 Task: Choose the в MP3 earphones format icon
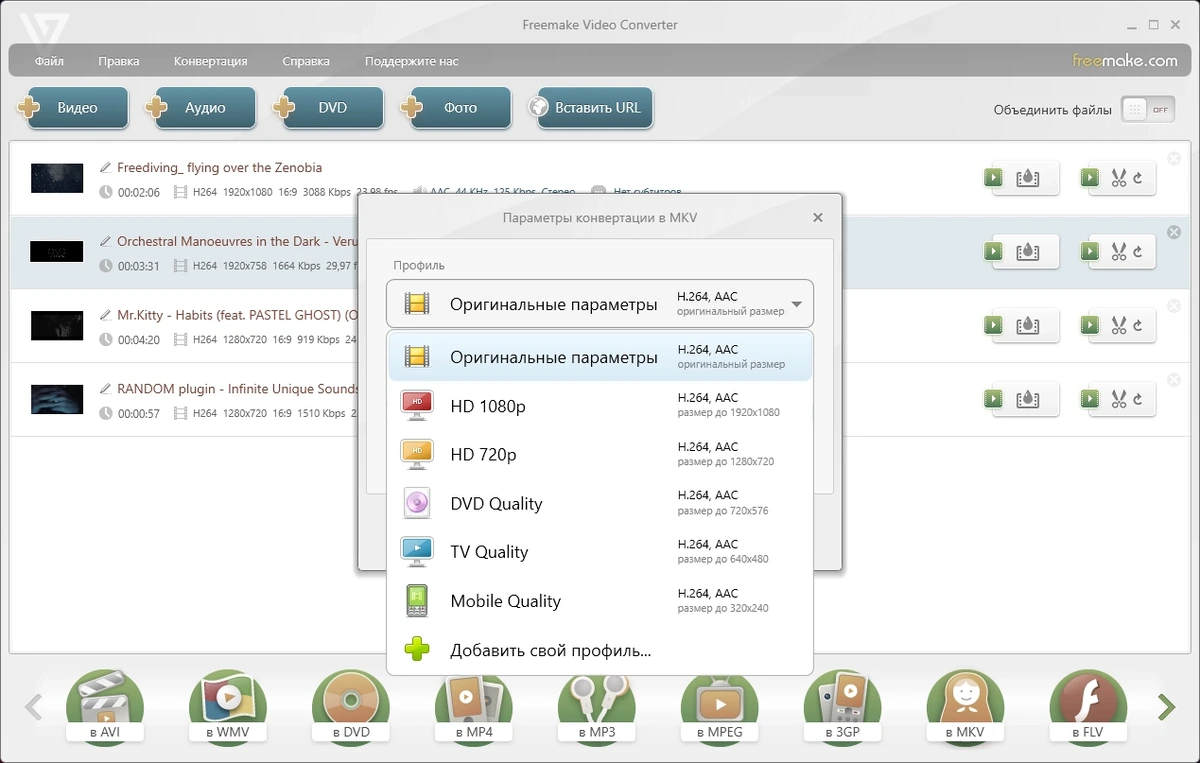[x=596, y=708]
